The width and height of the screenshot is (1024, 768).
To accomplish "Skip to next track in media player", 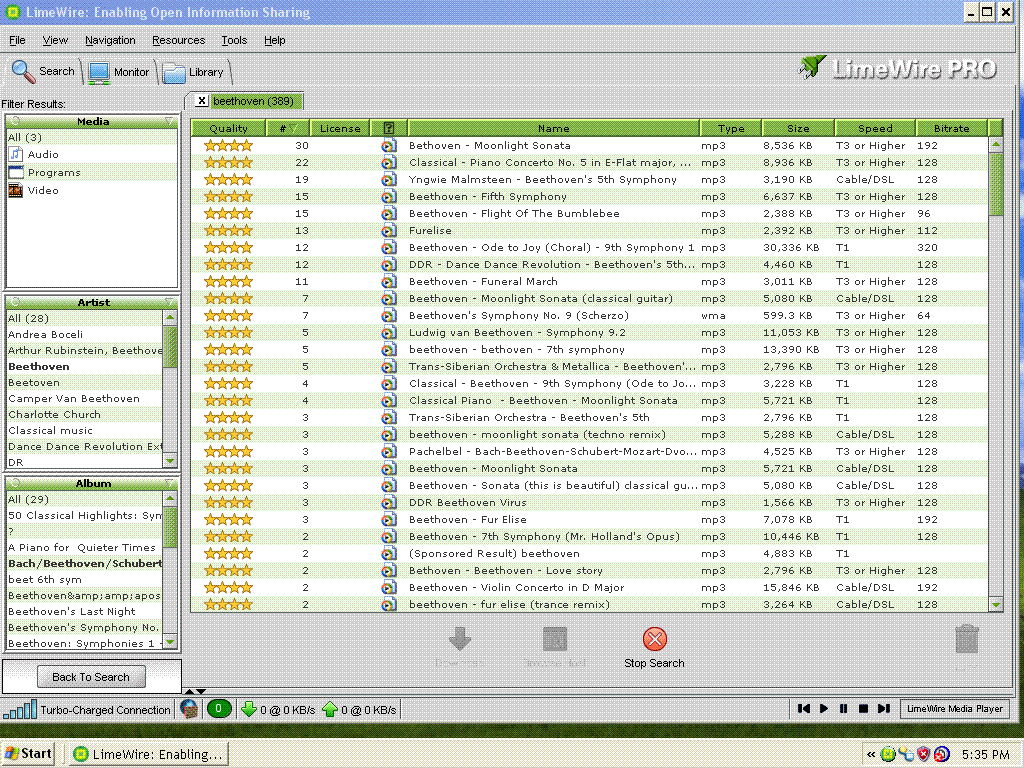I will click(x=884, y=709).
